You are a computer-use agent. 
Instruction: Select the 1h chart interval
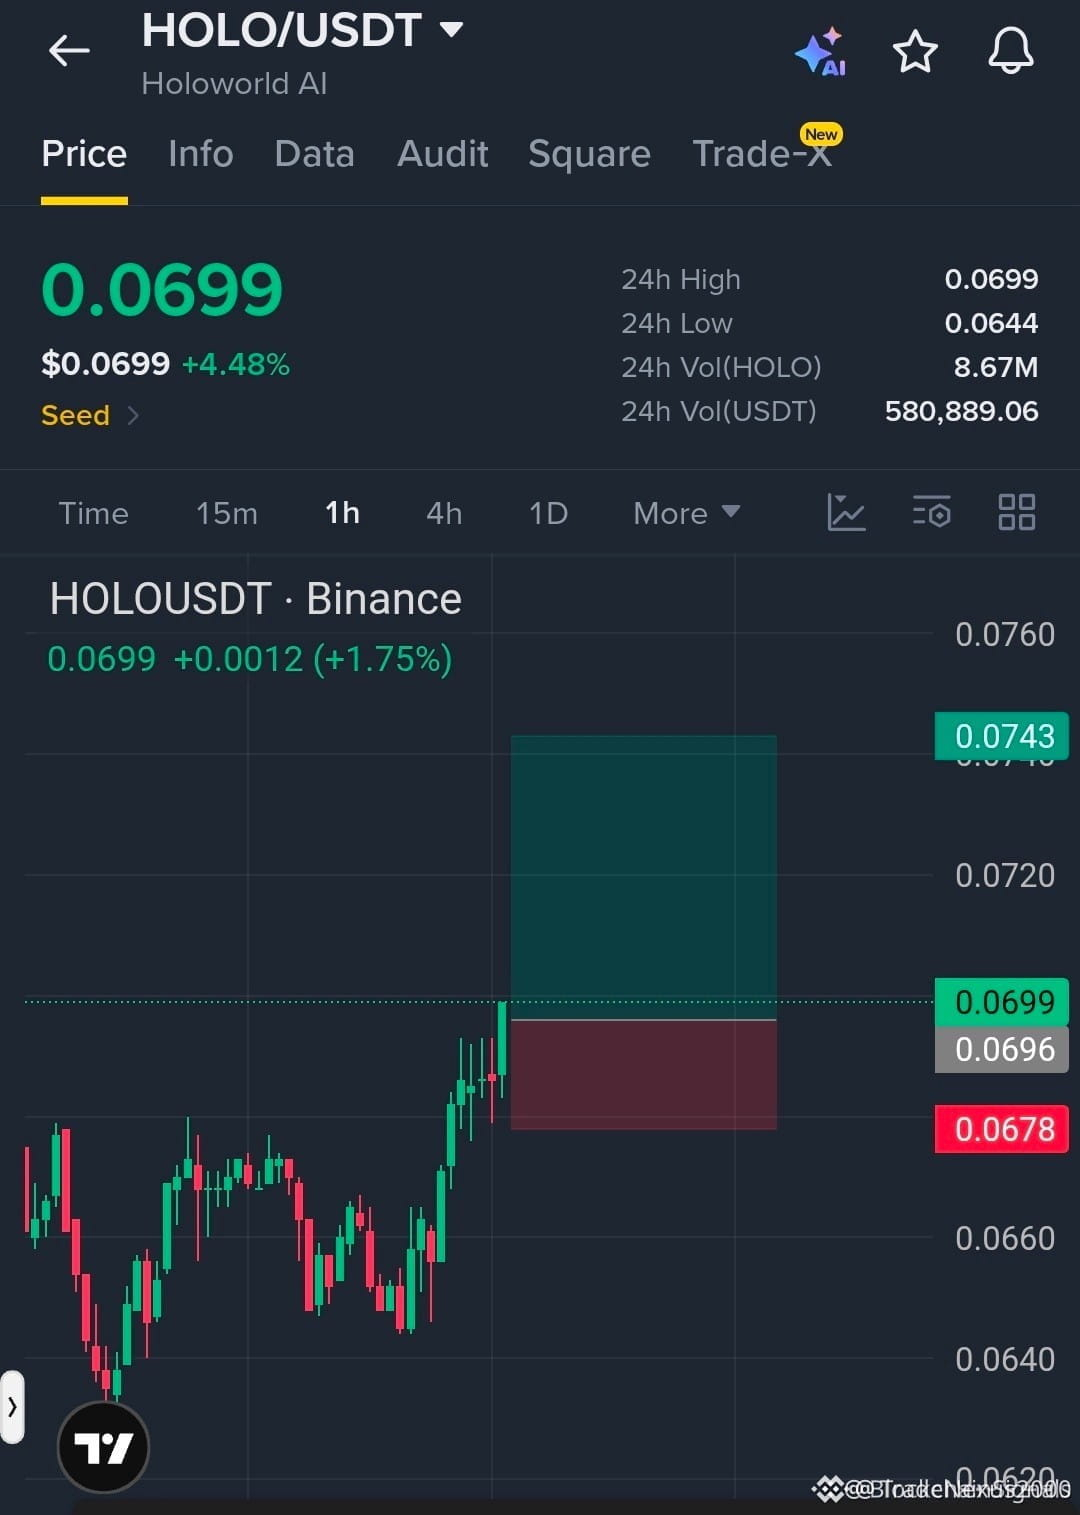point(342,513)
